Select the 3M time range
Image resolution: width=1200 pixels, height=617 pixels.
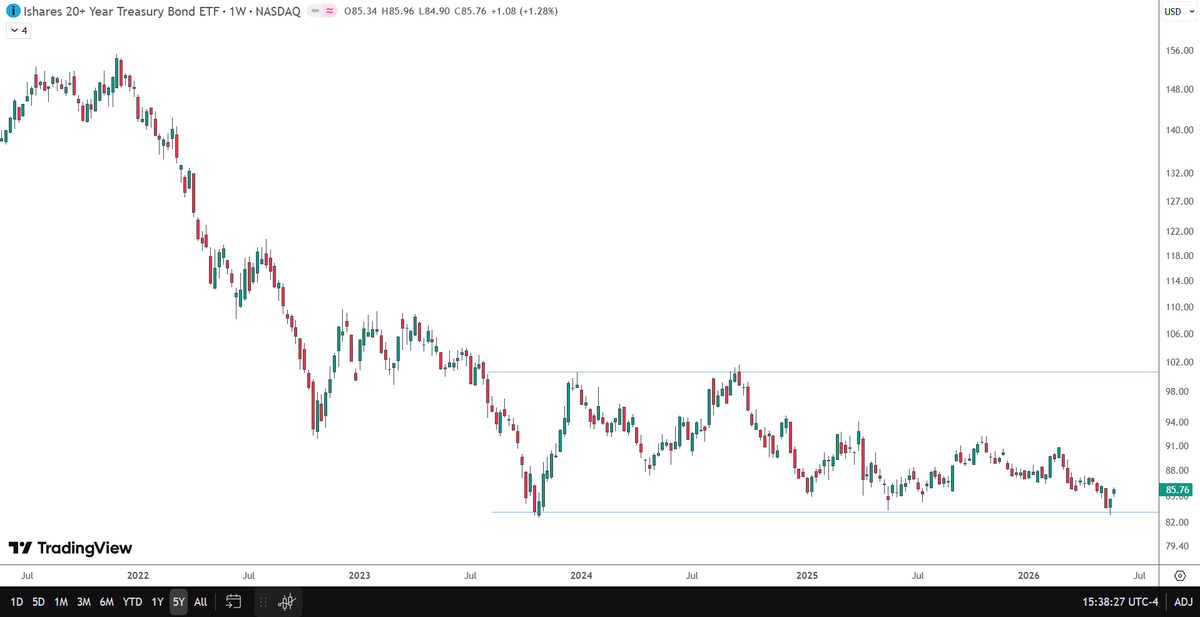pyautogui.click(x=84, y=602)
